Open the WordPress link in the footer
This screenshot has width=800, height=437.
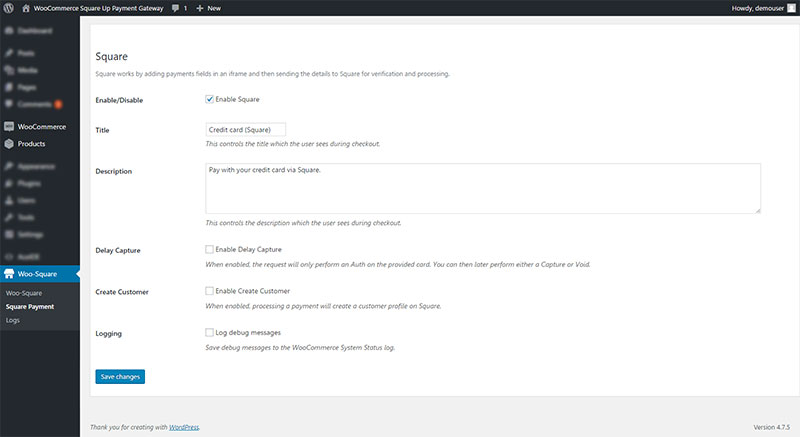point(184,427)
